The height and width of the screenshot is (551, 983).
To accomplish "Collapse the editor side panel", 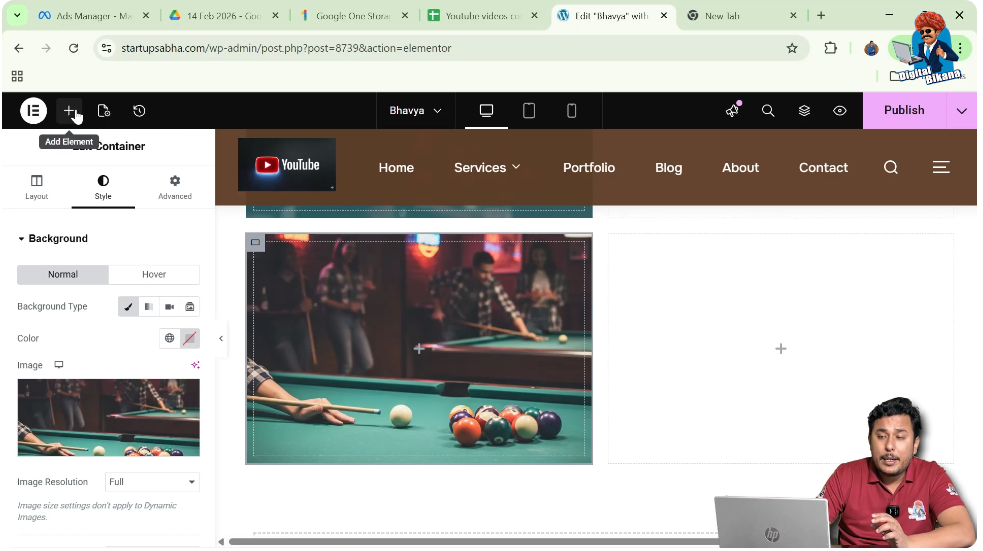I will coord(221,338).
